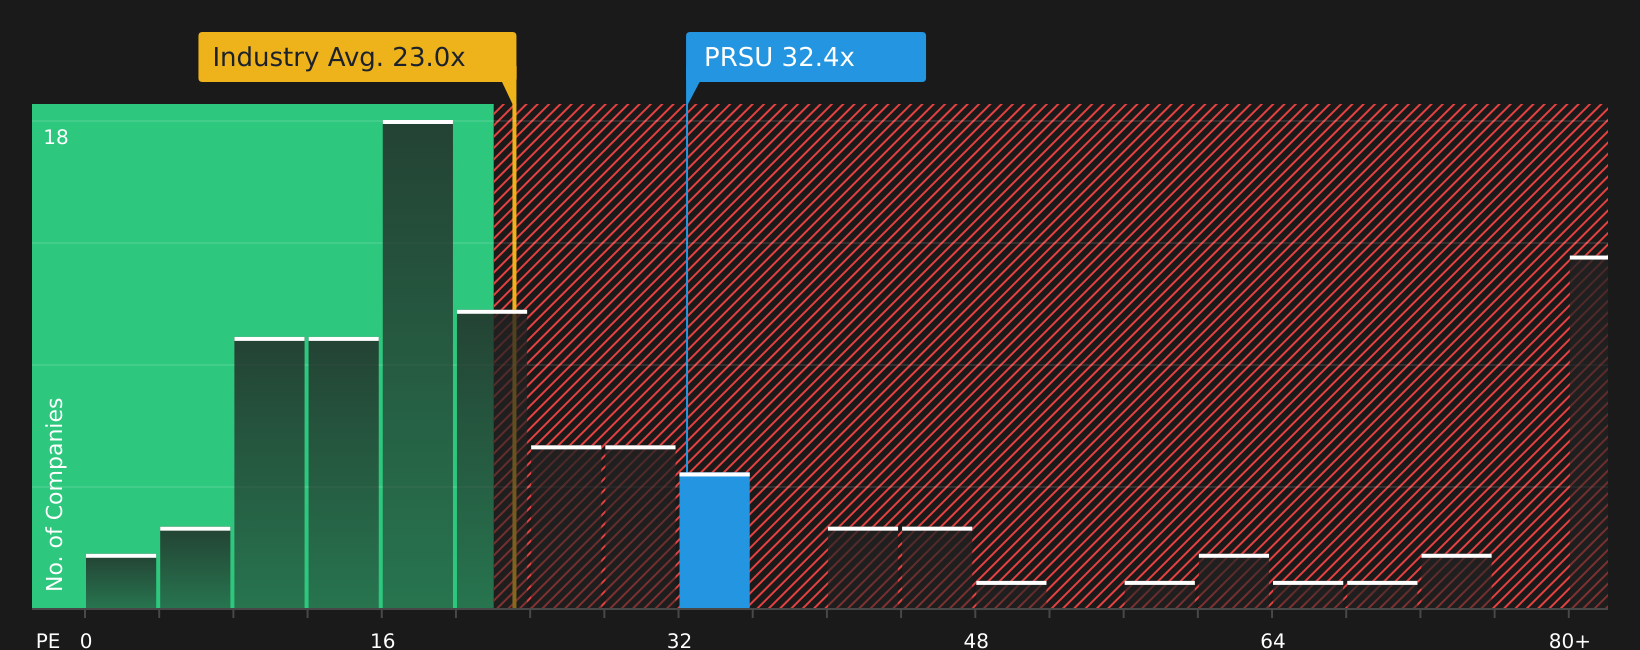Select the bar just left of the blue bar
Image resolution: width=1640 pixels, height=650 pixels.
pyautogui.click(x=640, y=527)
